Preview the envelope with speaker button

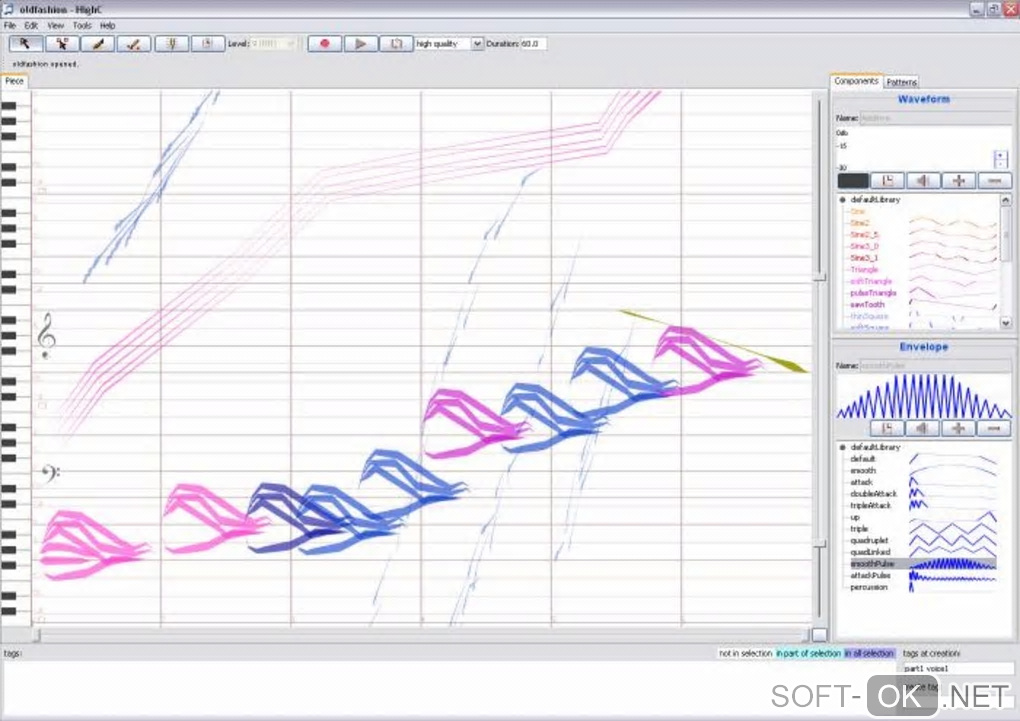point(922,428)
